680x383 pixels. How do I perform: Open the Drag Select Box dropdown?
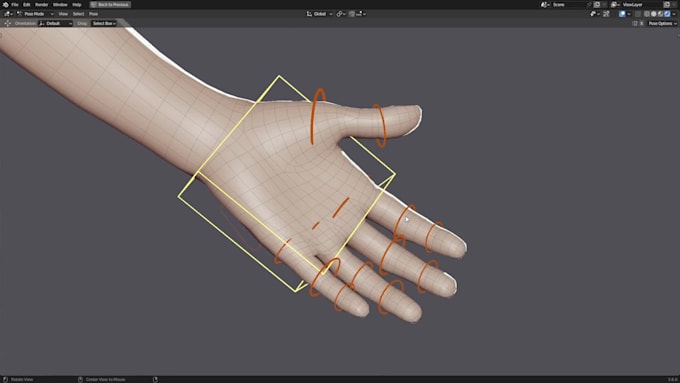coord(104,23)
